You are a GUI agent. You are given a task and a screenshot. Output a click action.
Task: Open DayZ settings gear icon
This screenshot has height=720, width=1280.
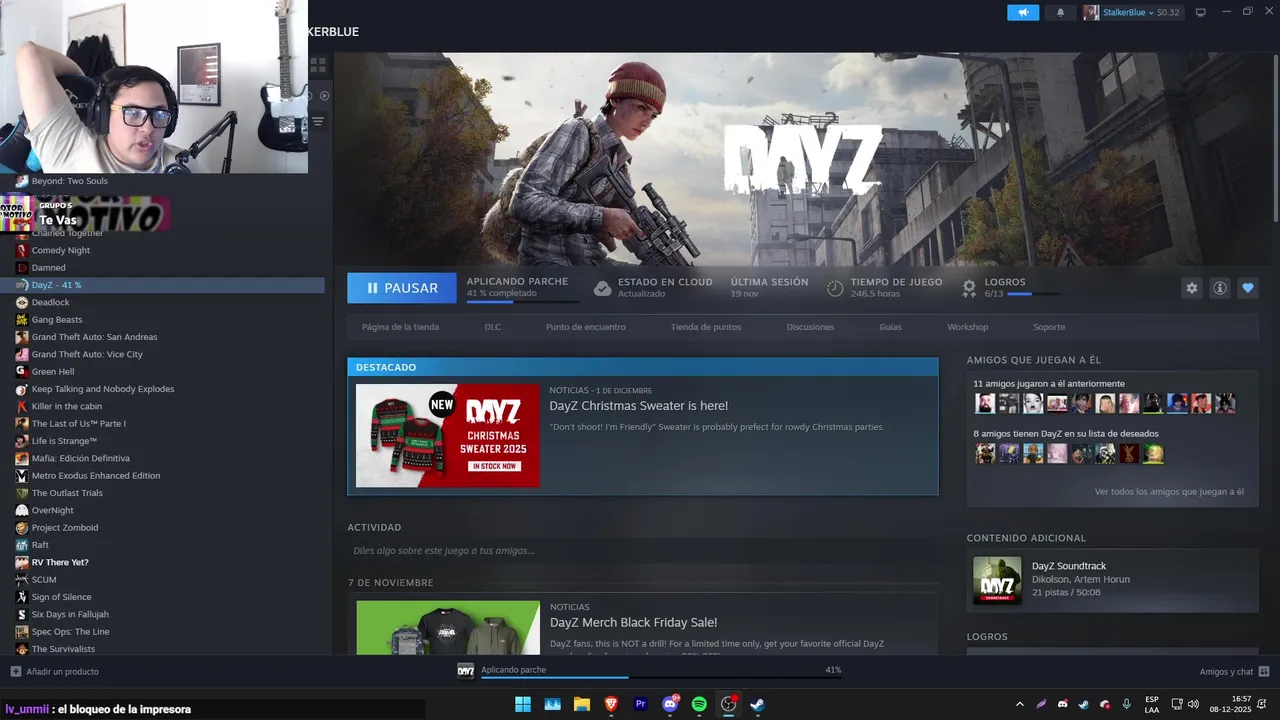click(1191, 288)
